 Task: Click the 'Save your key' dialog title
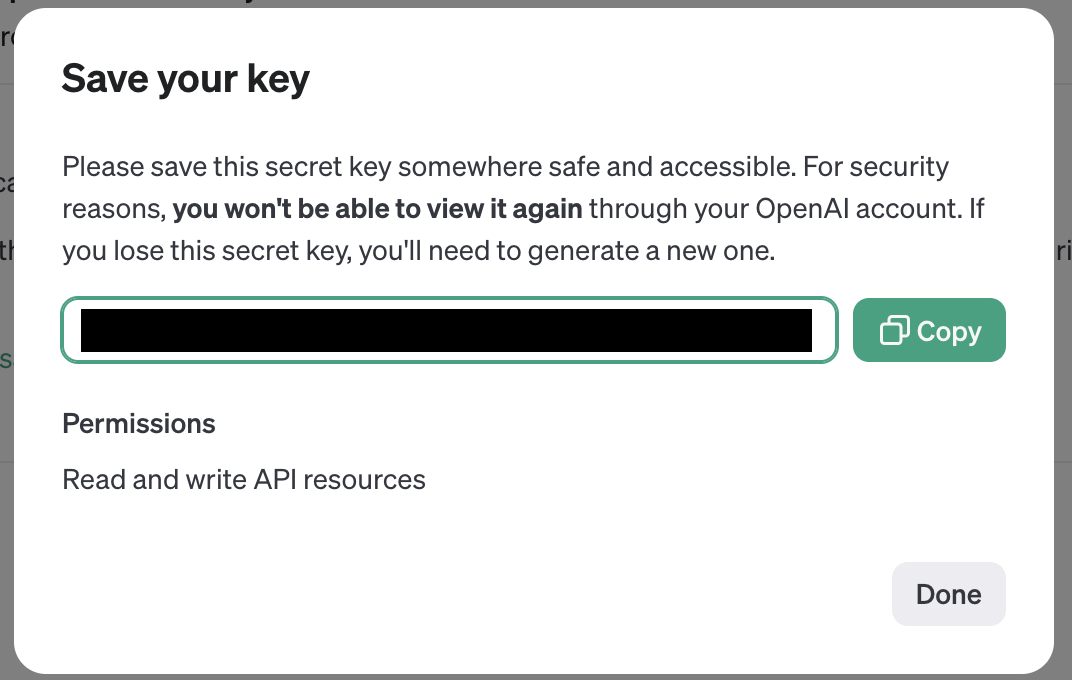(x=185, y=78)
